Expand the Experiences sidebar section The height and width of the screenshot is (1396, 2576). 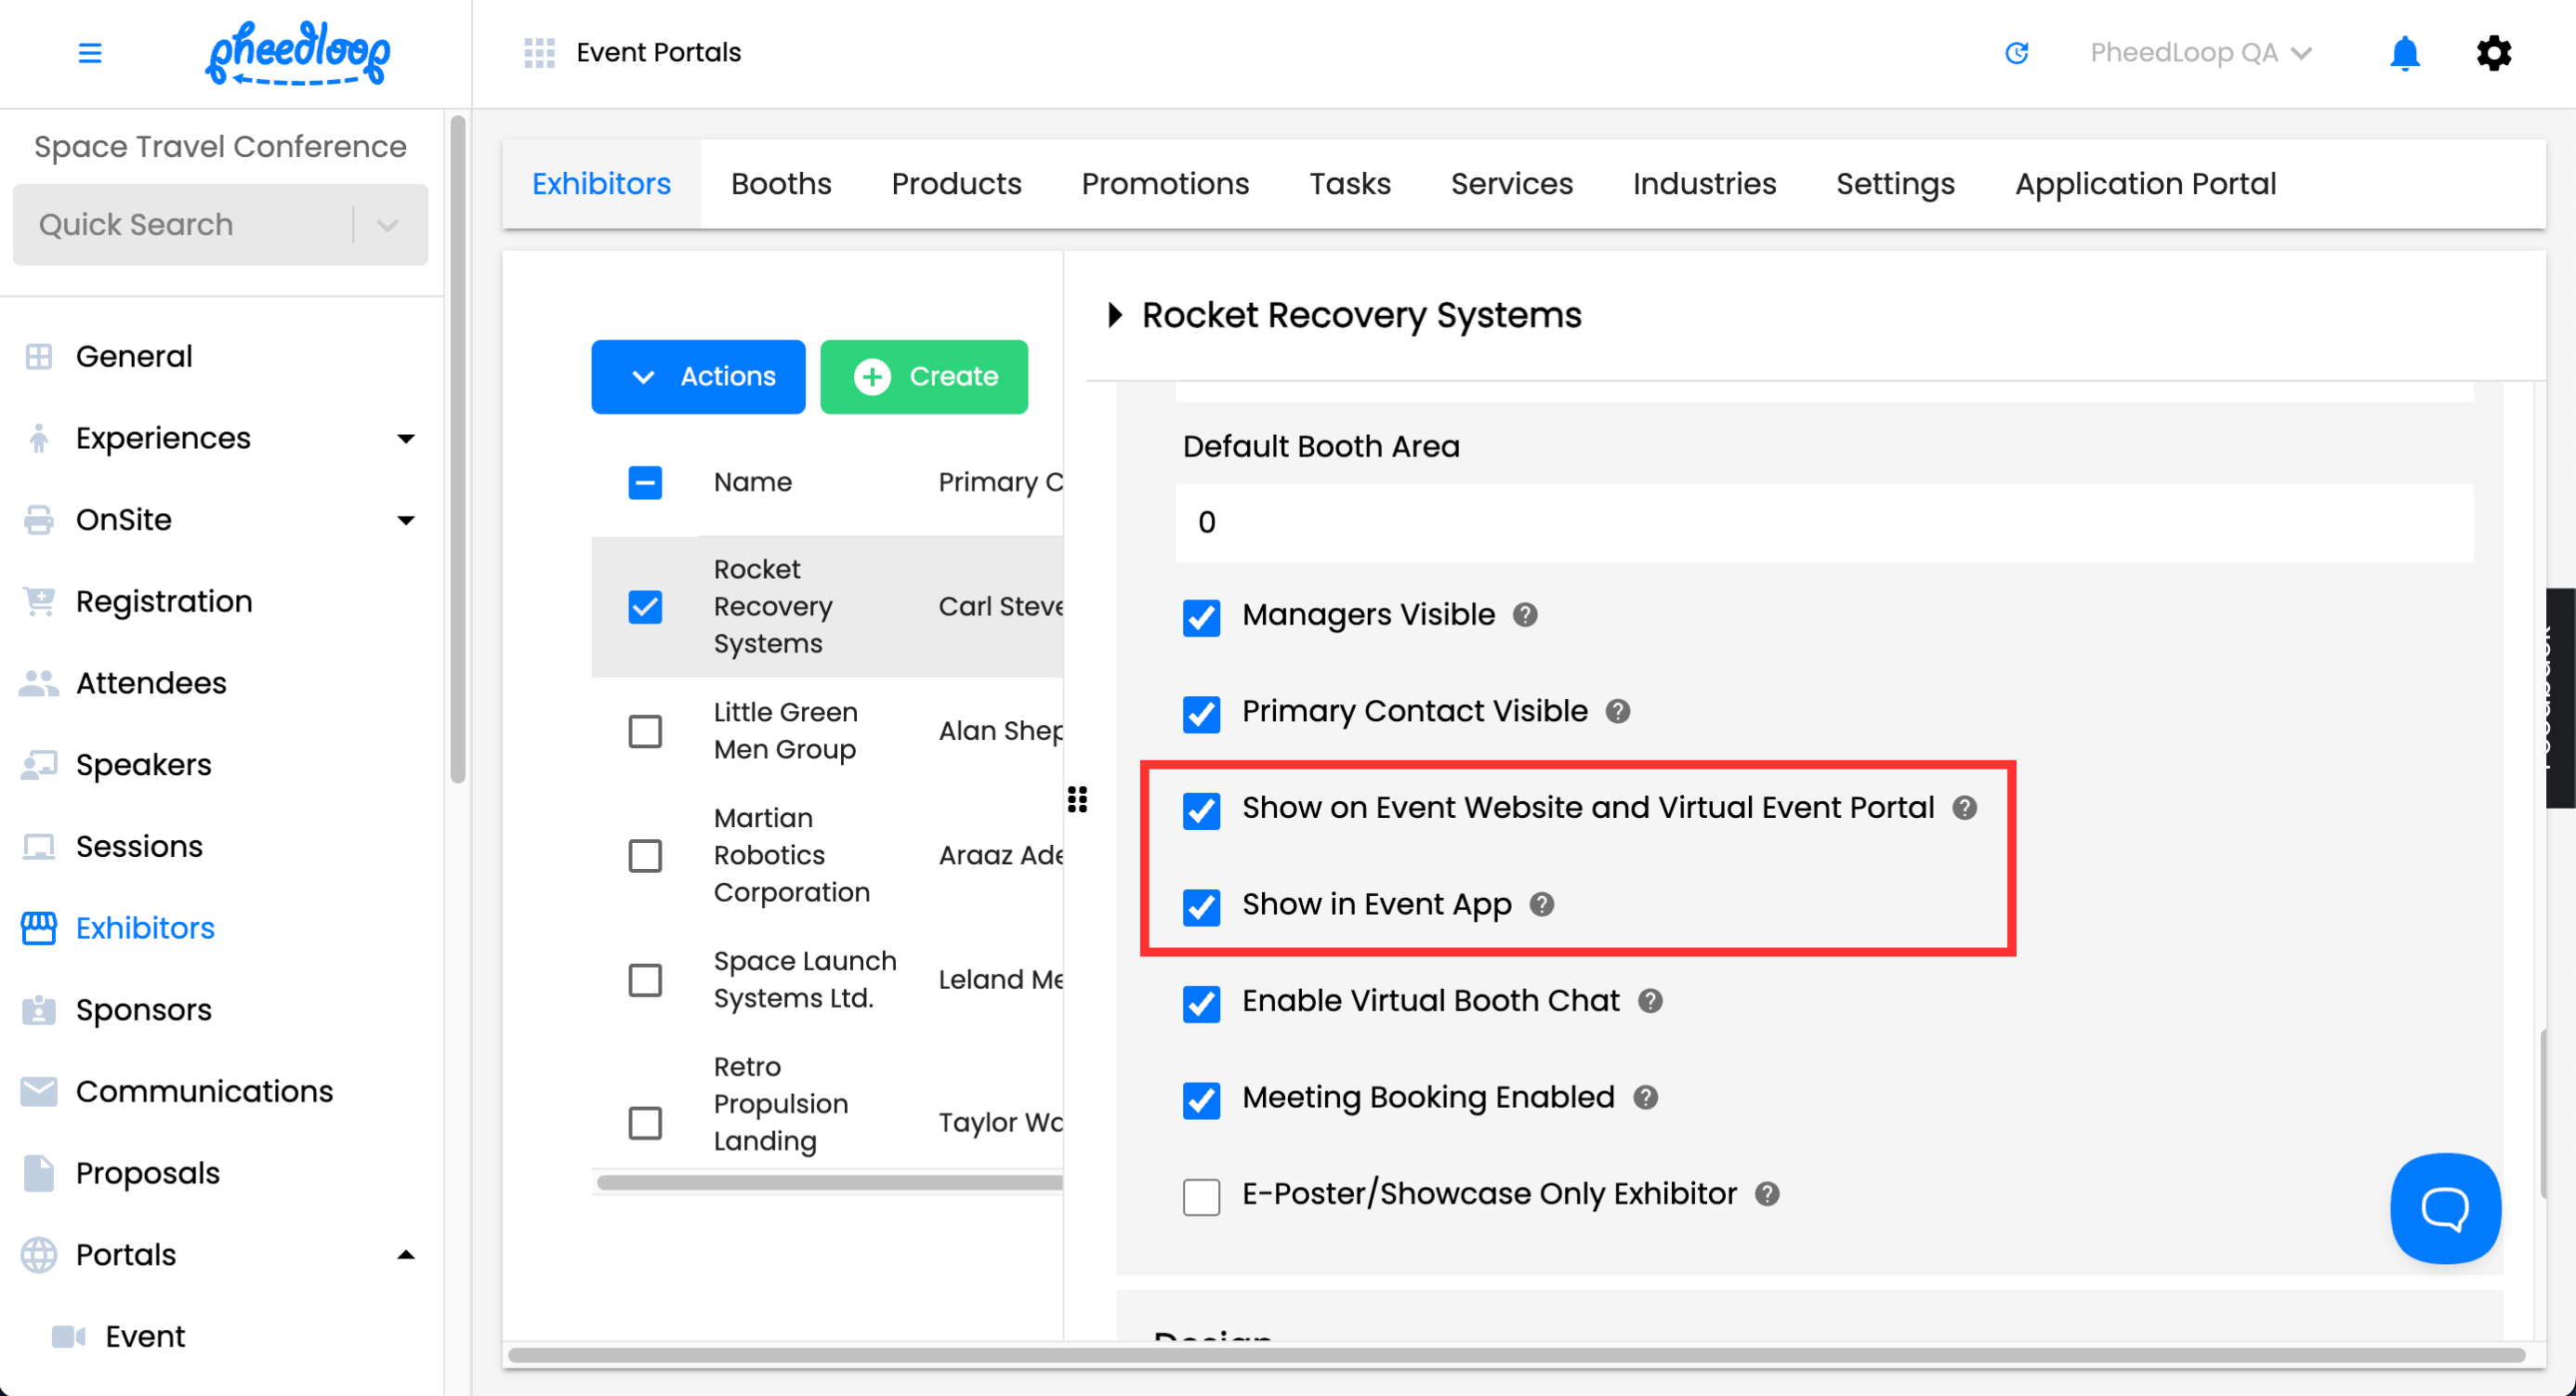[x=406, y=439]
